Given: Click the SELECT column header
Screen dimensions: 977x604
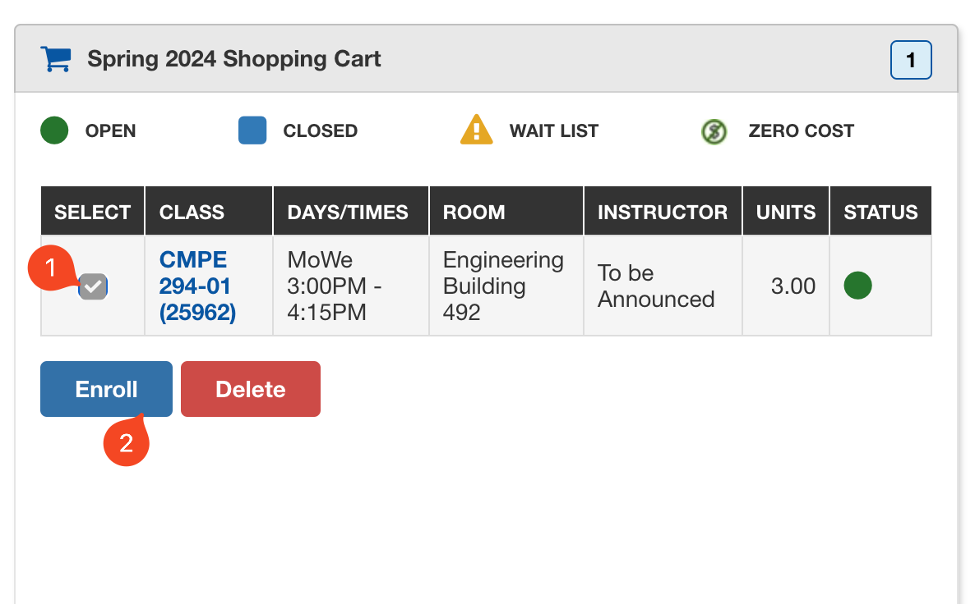Looking at the screenshot, I should click(92, 212).
